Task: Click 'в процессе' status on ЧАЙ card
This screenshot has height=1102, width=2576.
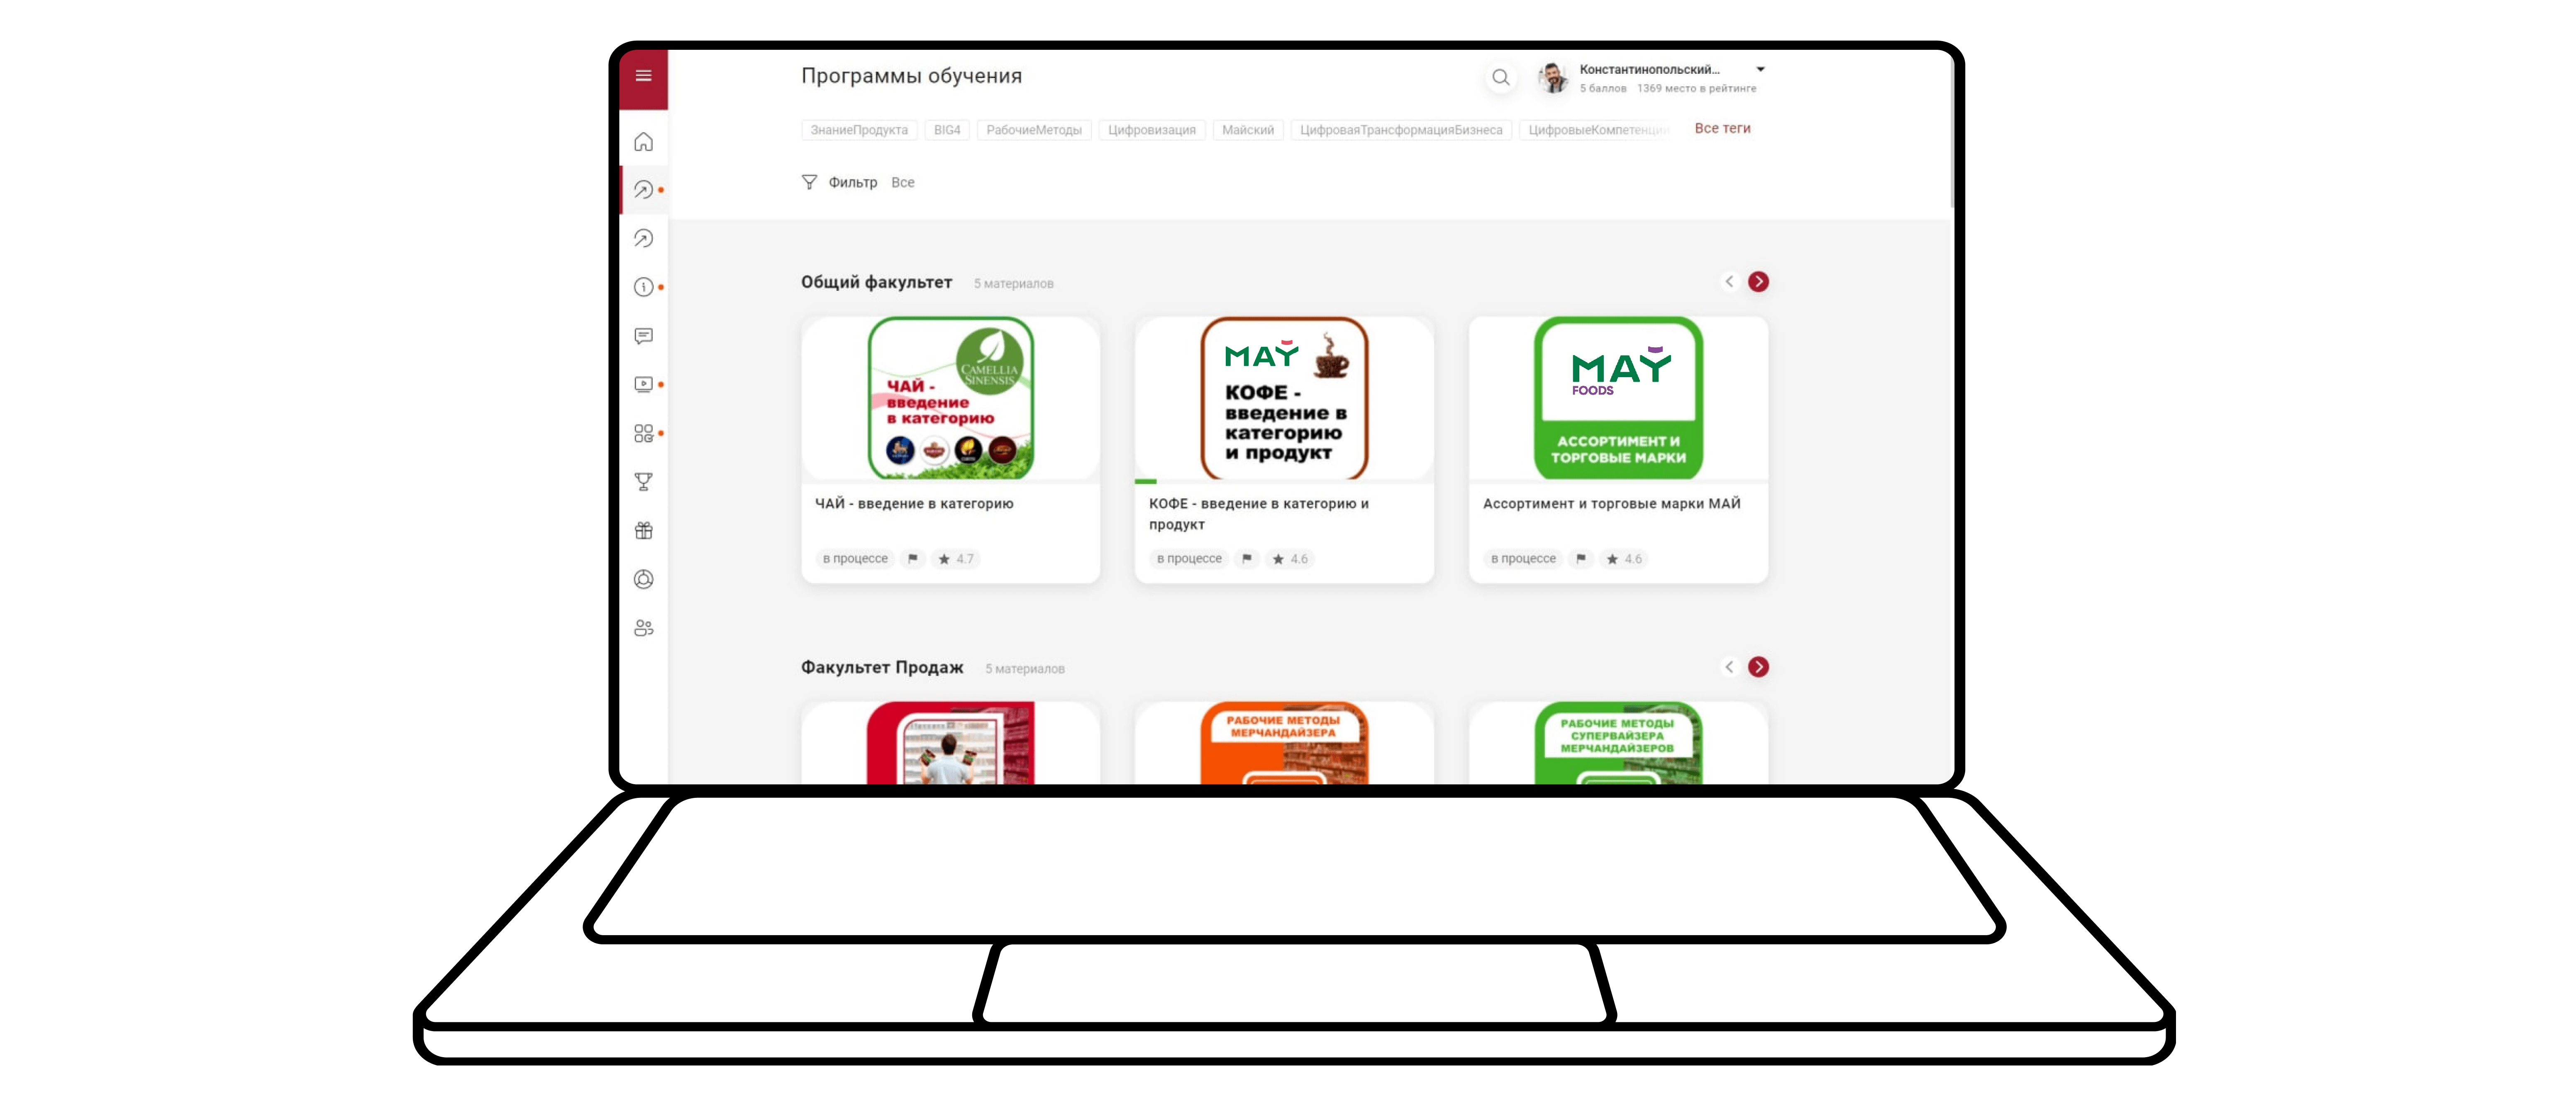Action: click(x=855, y=559)
